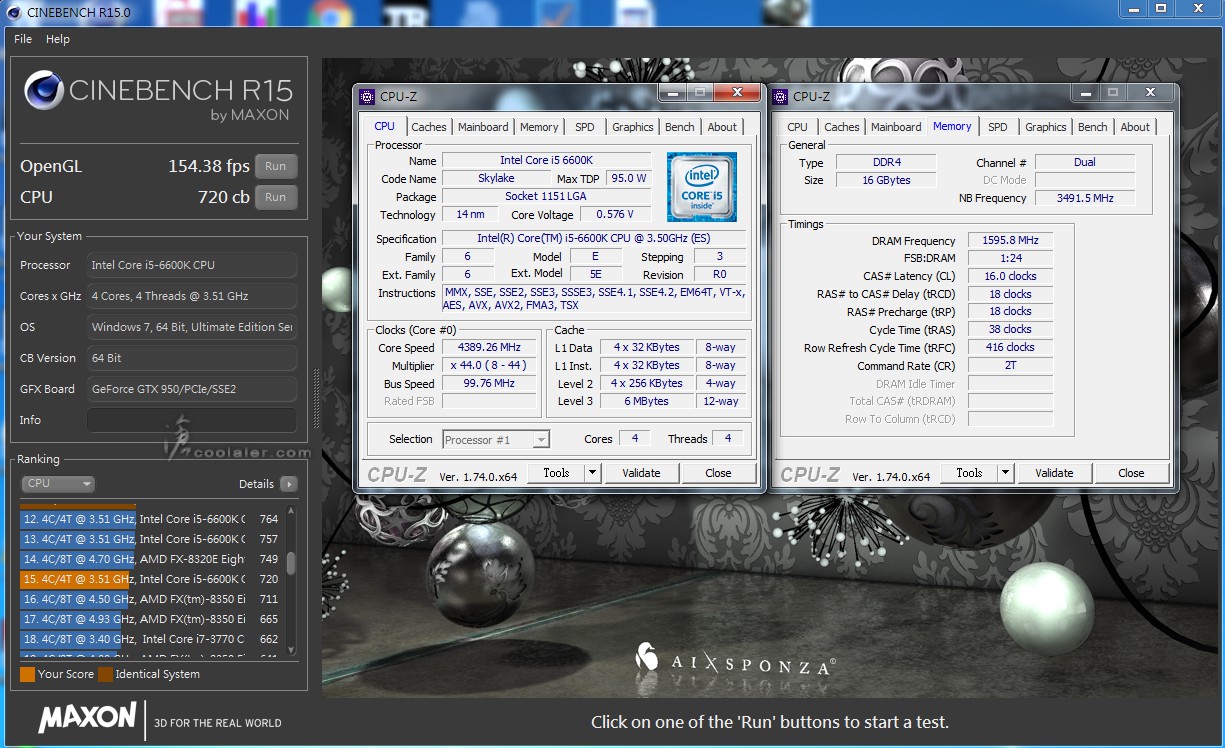Click the Info text field in Your System

[191, 420]
